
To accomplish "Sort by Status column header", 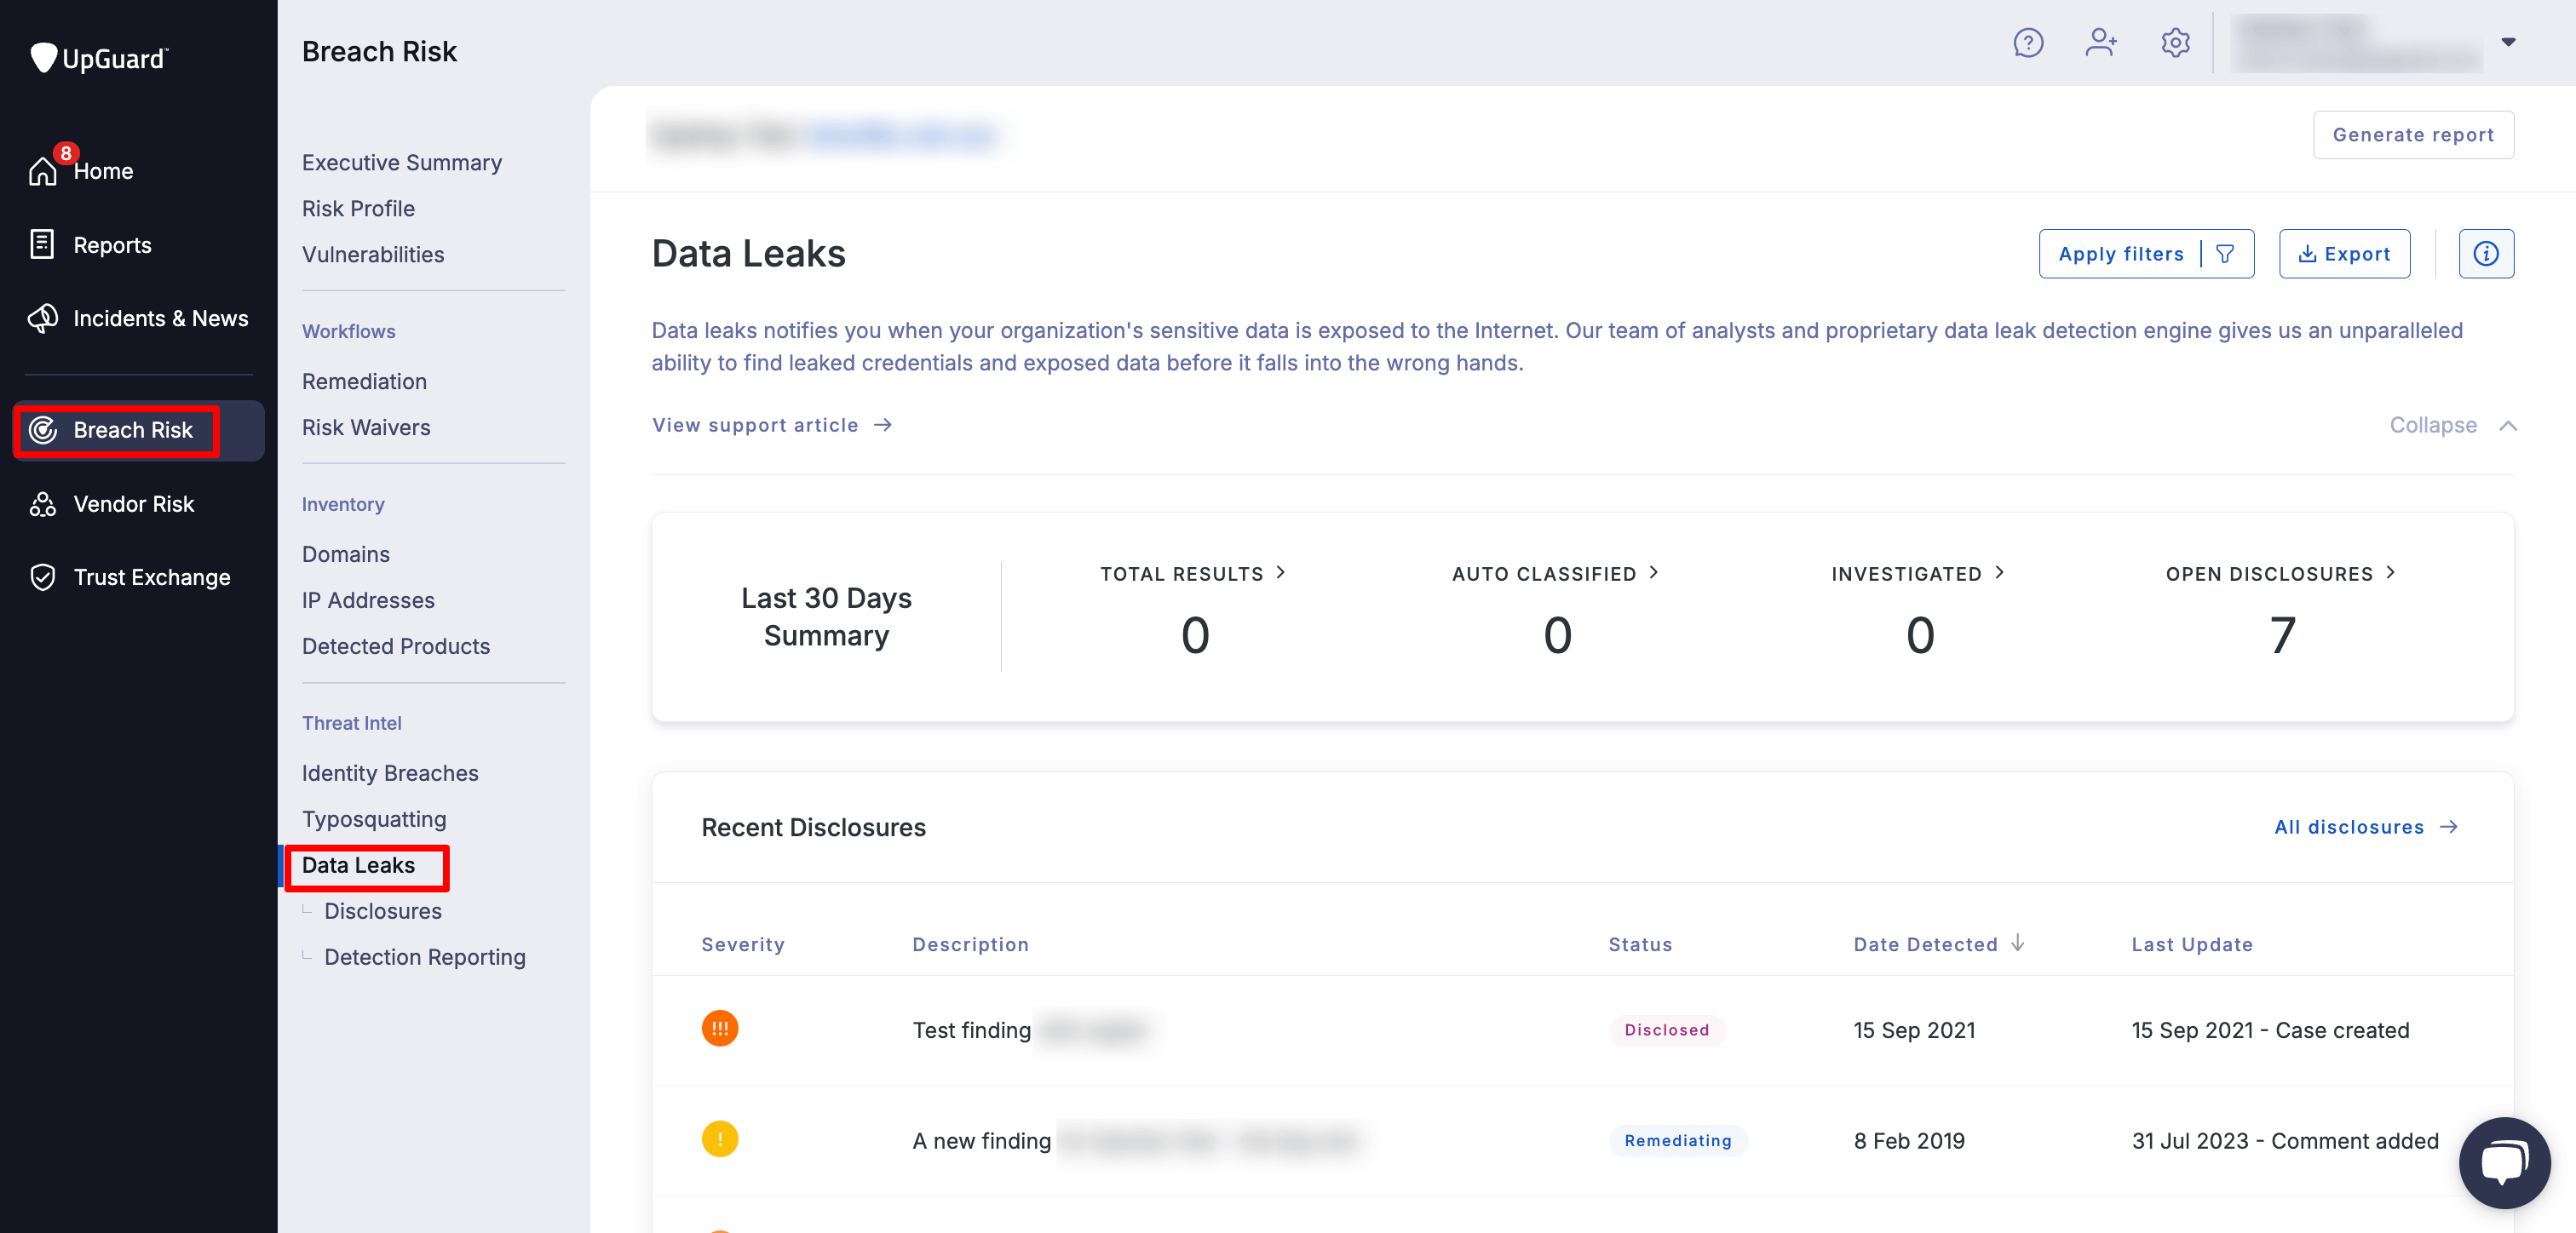I will (1640, 944).
